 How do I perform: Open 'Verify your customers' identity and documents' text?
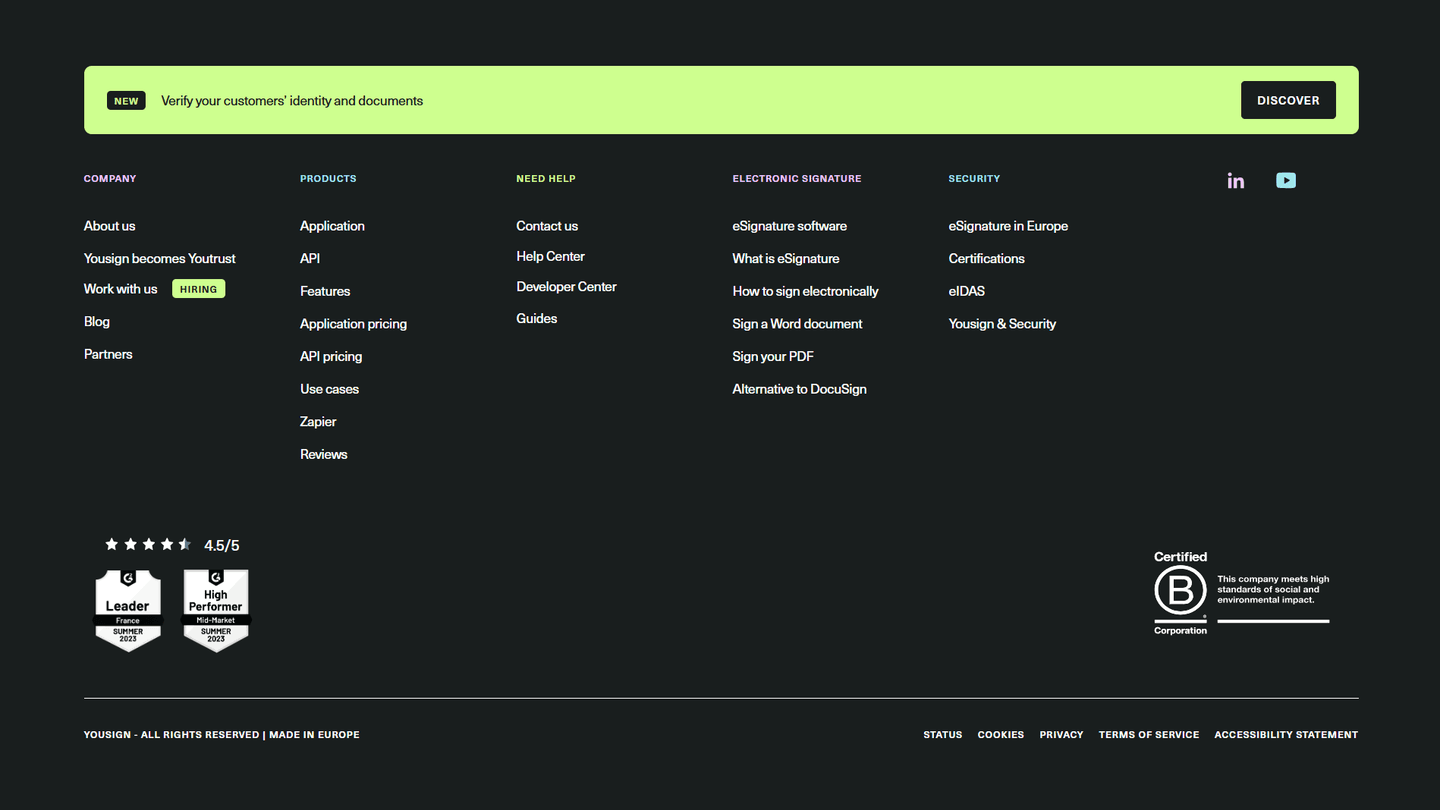click(x=292, y=101)
